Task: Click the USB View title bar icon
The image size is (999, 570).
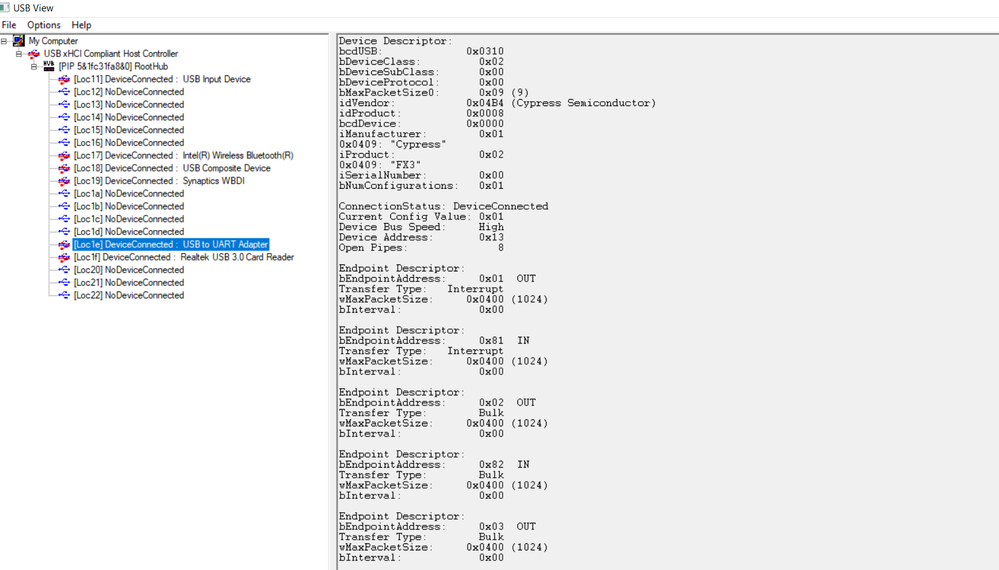Action: tap(4, 8)
